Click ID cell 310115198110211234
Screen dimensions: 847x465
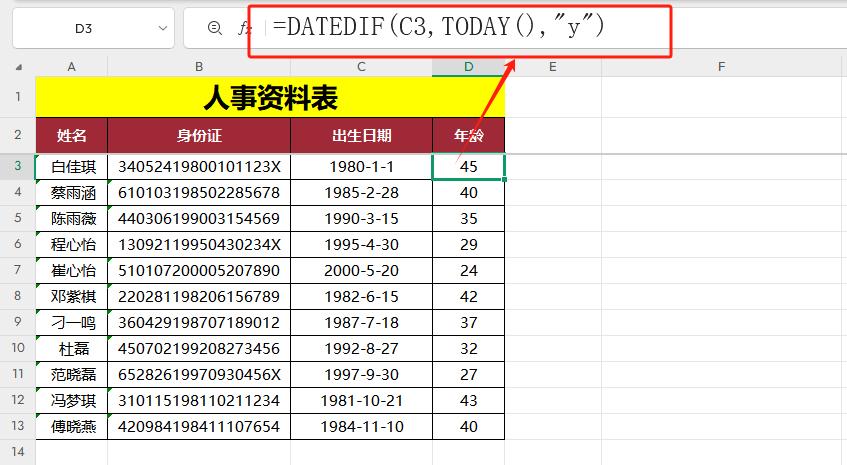coord(199,401)
